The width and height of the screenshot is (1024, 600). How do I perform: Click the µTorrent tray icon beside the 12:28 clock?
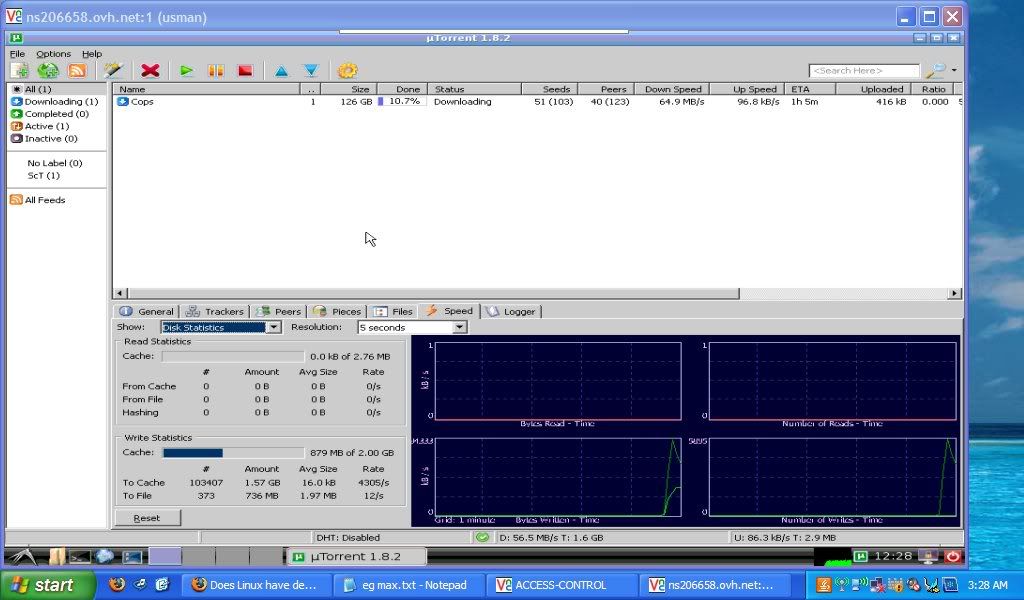coord(860,557)
